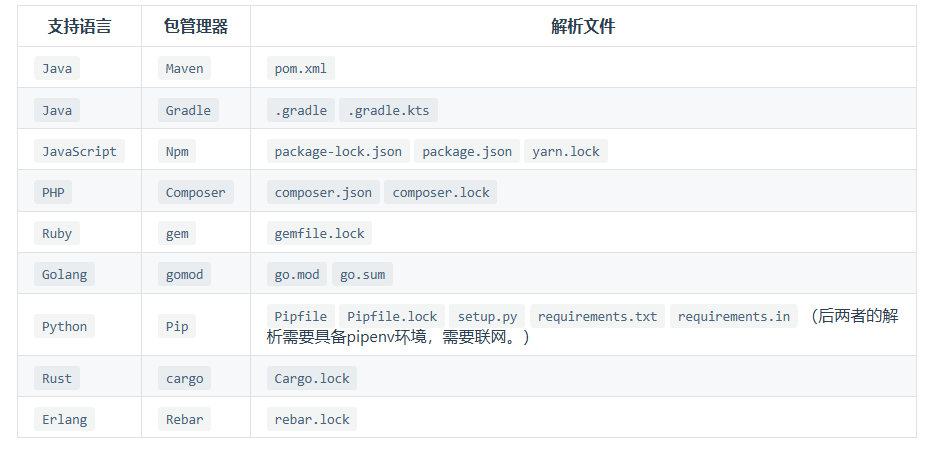Click the 解析文件 column header
Screen dimensions: 926x450
point(583,27)
